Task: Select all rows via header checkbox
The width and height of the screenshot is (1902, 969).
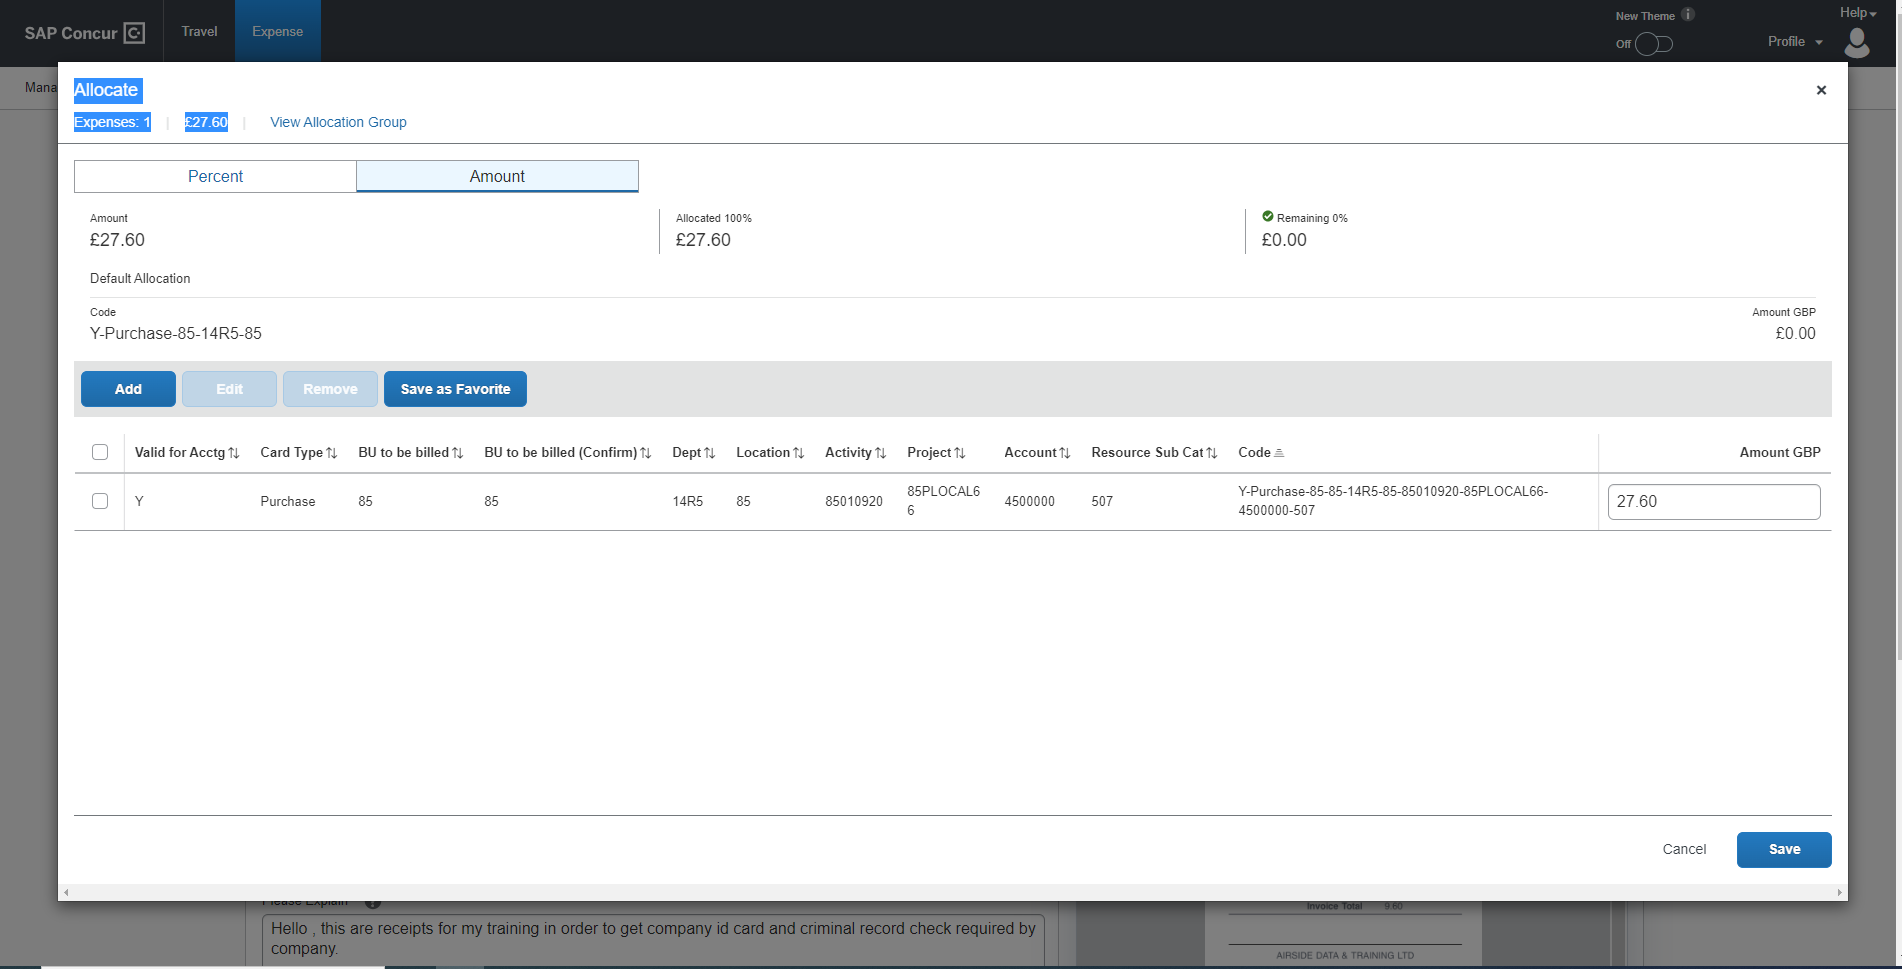Action: [x=100, y=452]
